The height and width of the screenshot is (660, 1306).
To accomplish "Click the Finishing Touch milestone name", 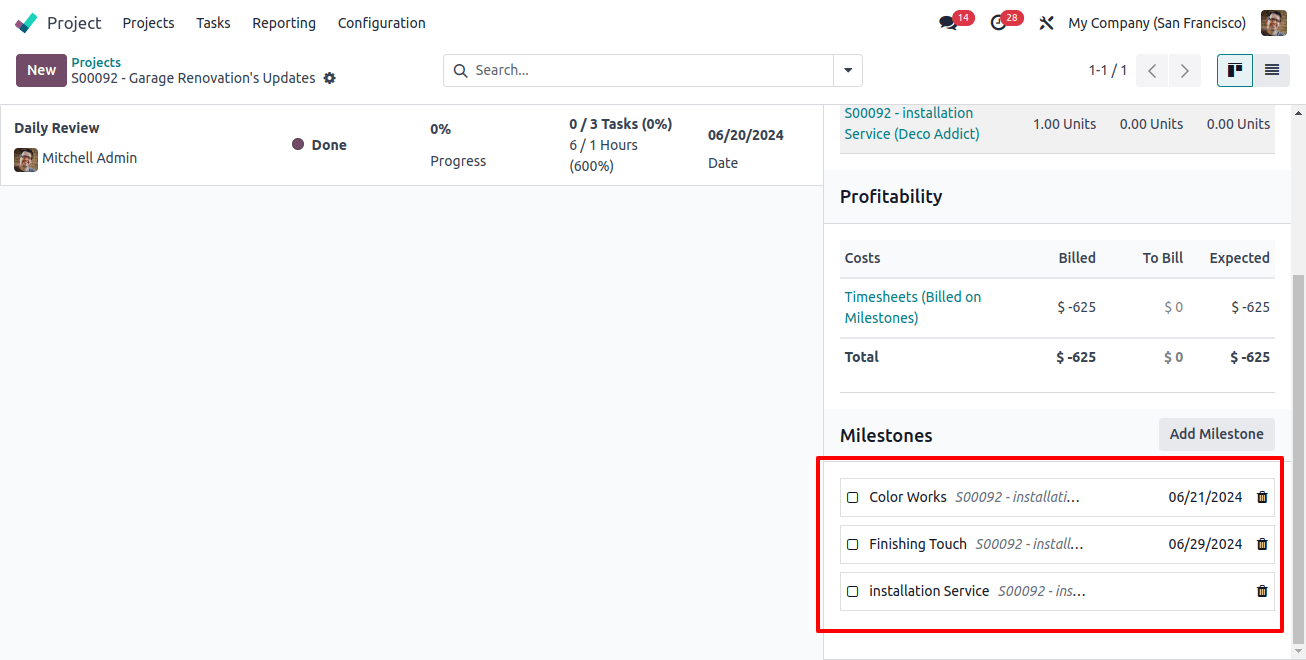I will [918, 544].
